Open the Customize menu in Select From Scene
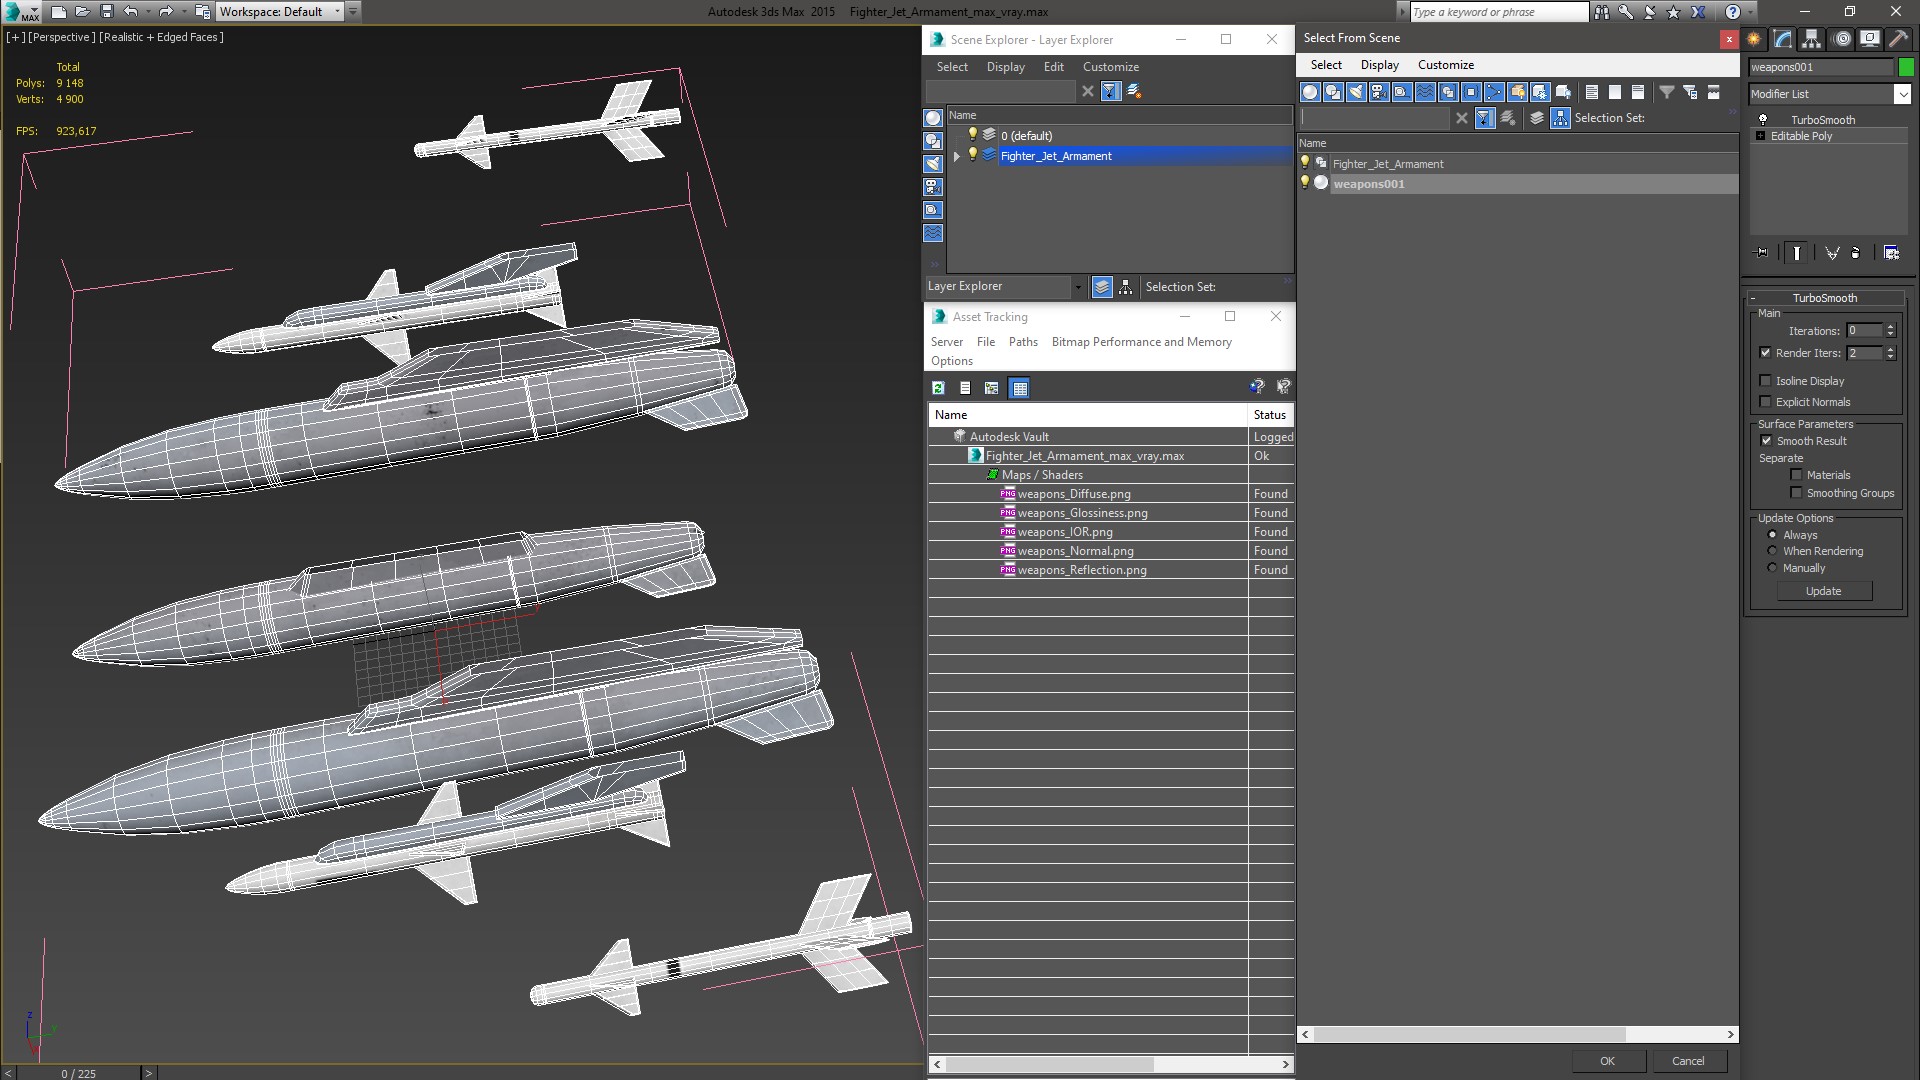The width and height of the screenshot is (1920, 1080). (x=1445, y=65)
